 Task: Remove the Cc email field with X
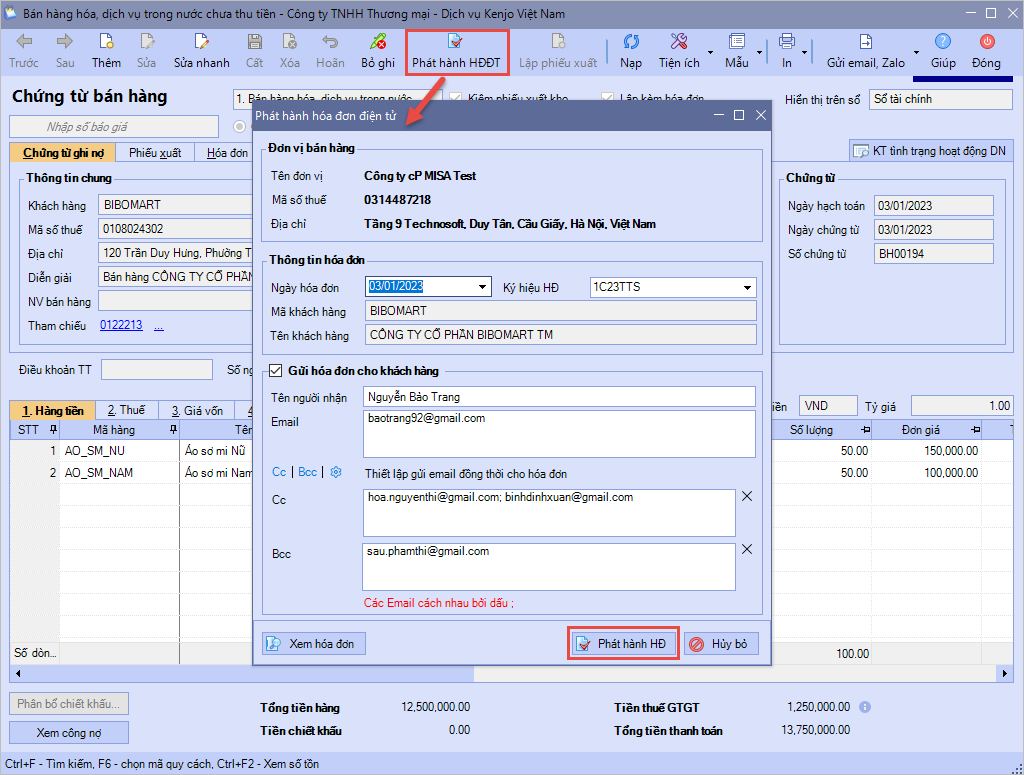(746, 497)
